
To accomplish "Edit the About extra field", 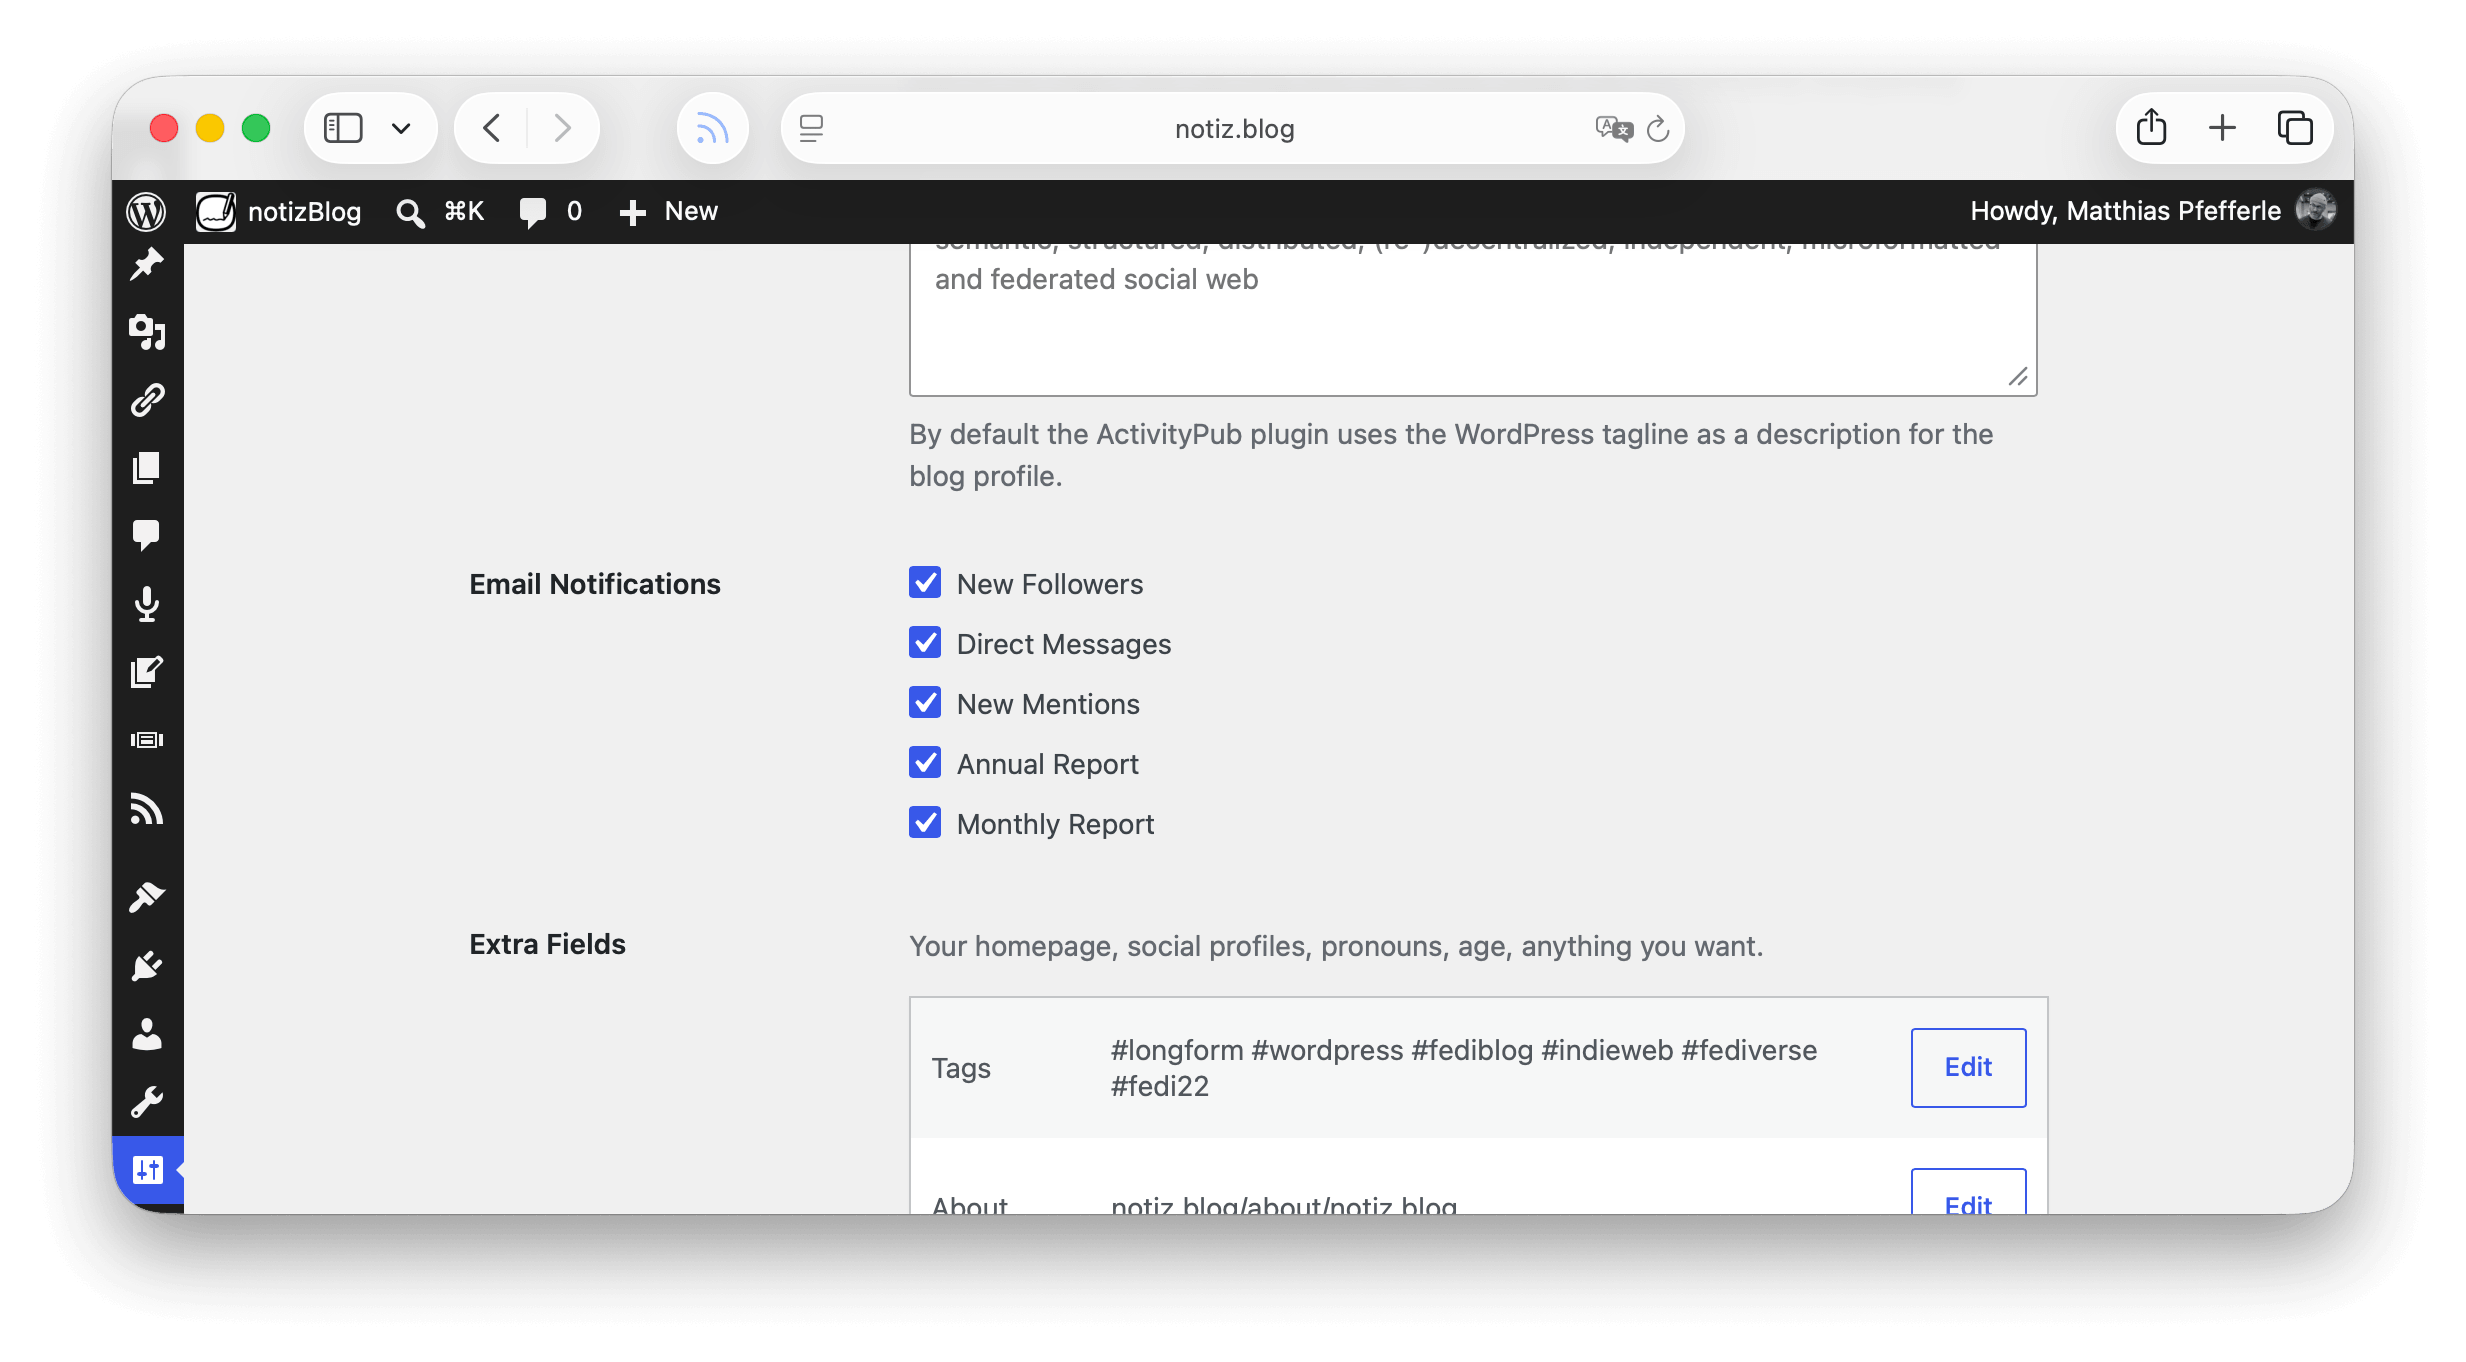I will [x=1968, y=1192].
